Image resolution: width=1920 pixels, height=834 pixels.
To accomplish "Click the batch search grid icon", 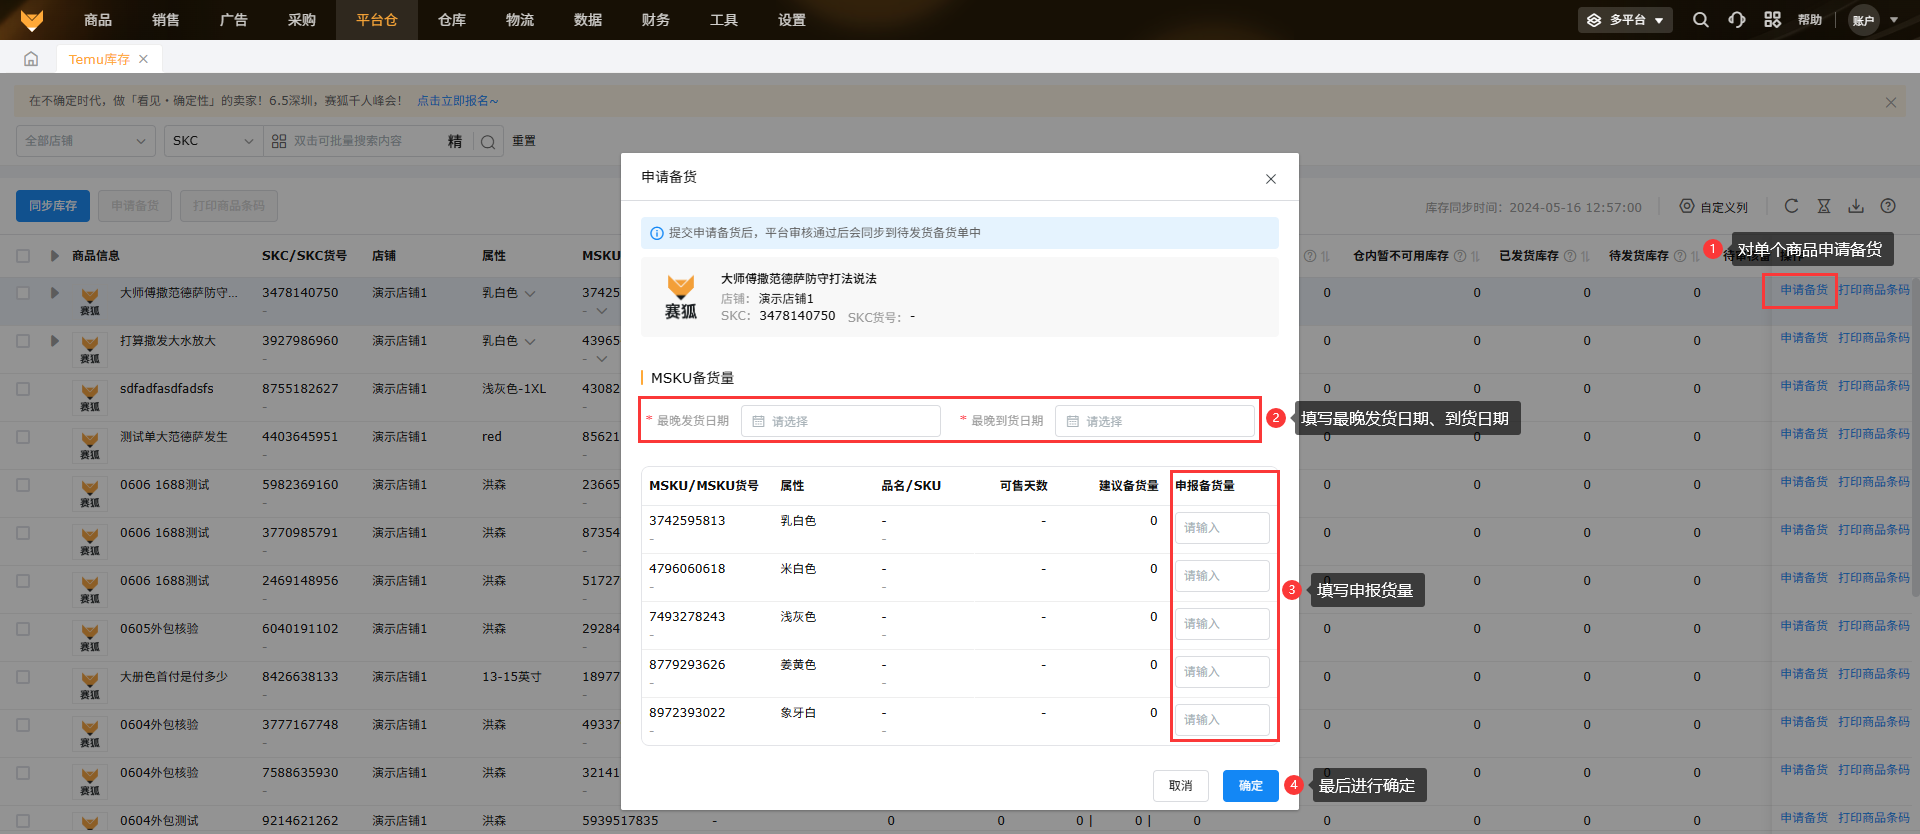I will tap(279, 141).
